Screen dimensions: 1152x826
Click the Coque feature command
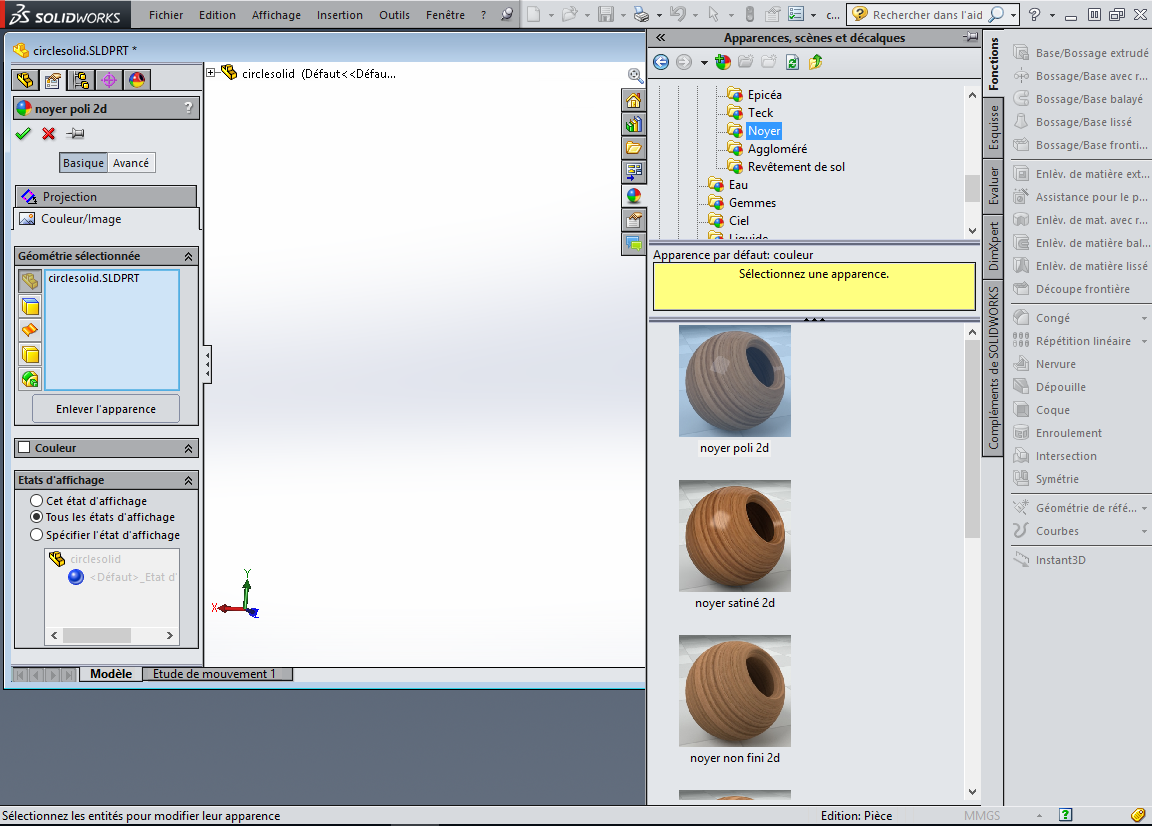(x=1042, y=410)
